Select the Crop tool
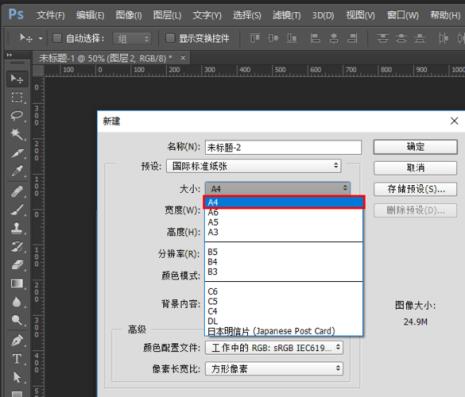The height and width of the screenshot is (397, 465). pos(17,153)
